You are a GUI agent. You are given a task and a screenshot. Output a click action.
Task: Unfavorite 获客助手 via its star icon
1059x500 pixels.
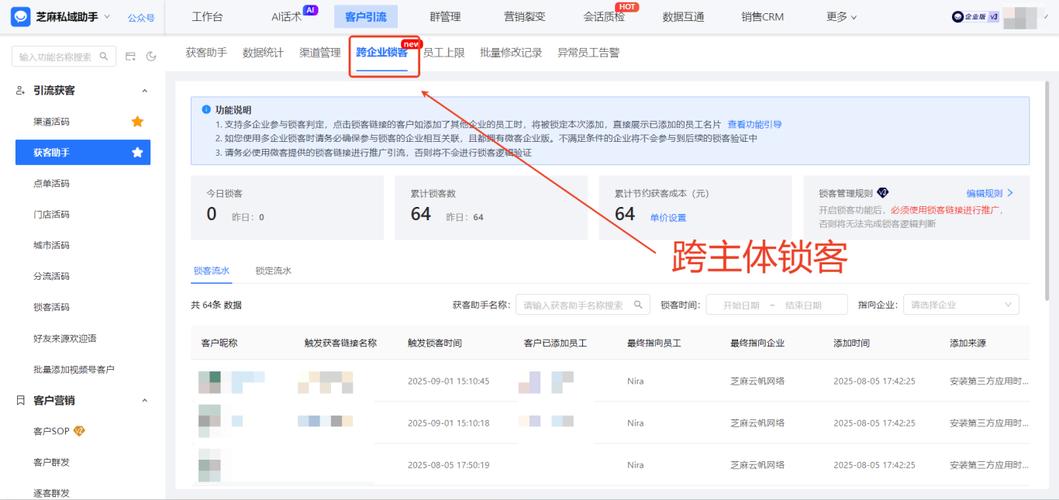(x=138, y=153)
